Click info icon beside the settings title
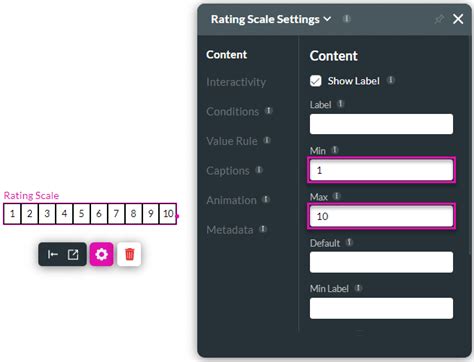The height and width of the screenshot is (362, 474). click(347, 18)
